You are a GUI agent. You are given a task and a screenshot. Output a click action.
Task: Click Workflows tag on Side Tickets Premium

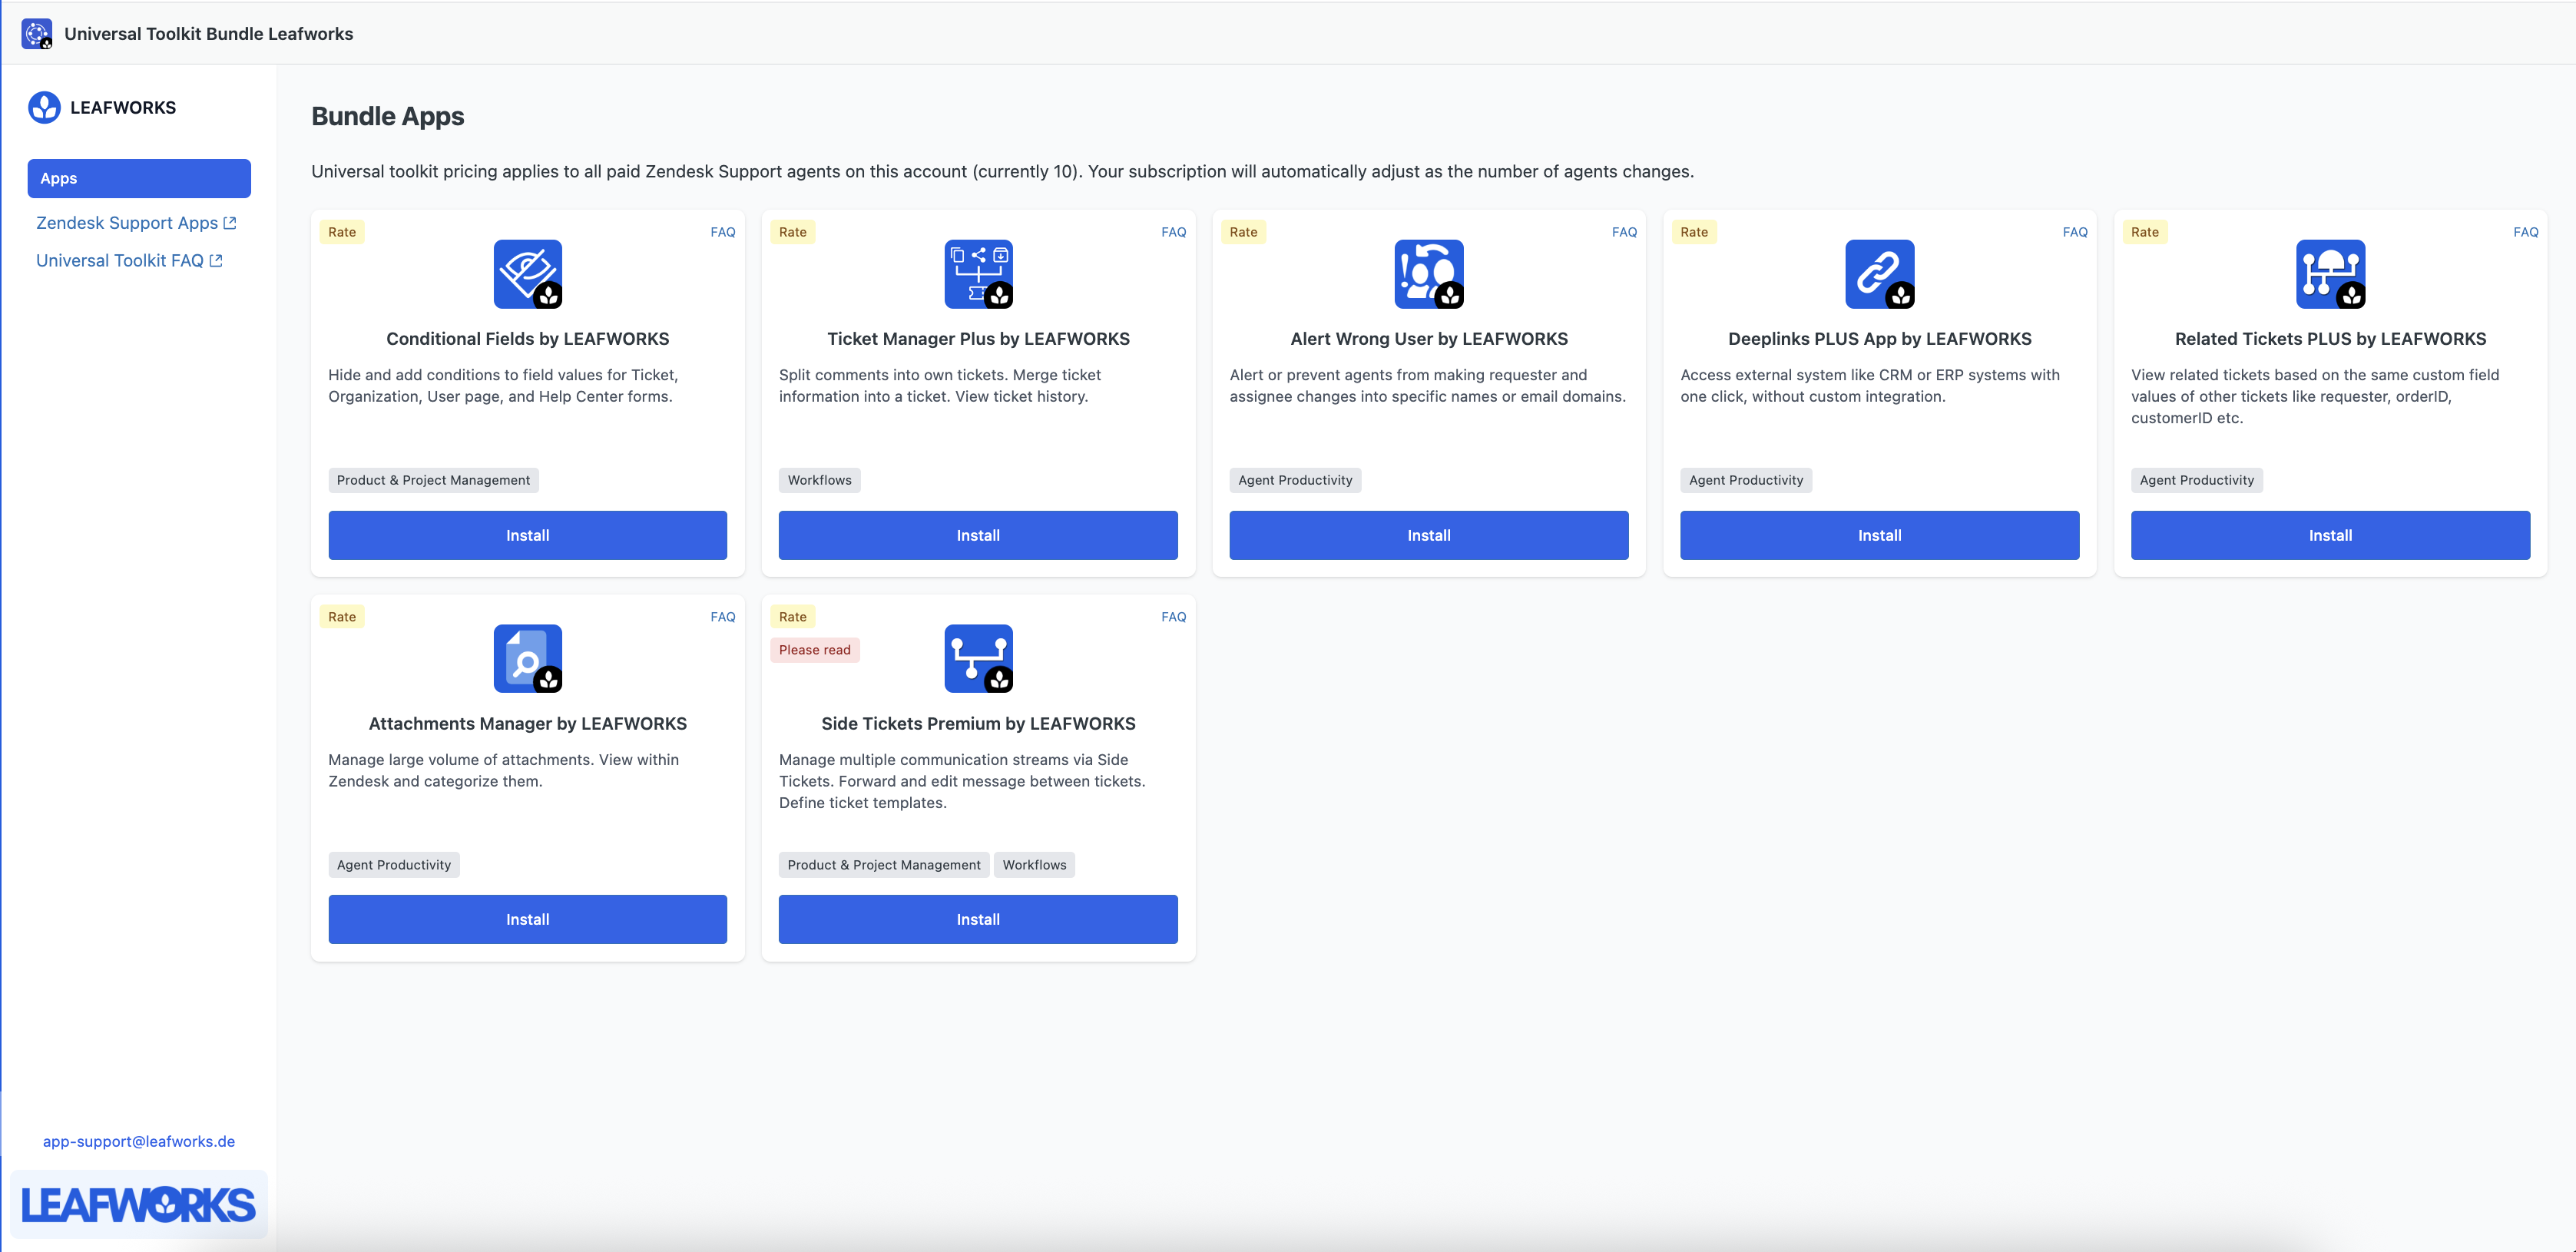[1034, 865]
